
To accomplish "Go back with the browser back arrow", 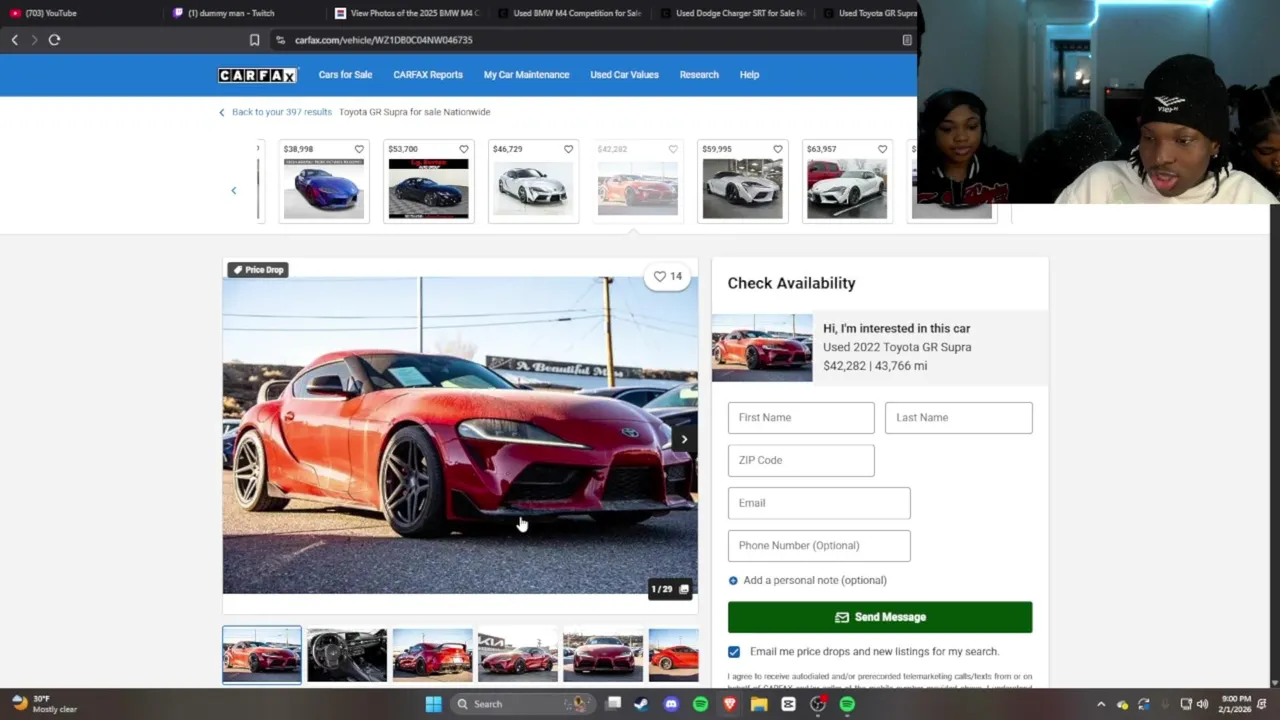I will tap(14, 40).
